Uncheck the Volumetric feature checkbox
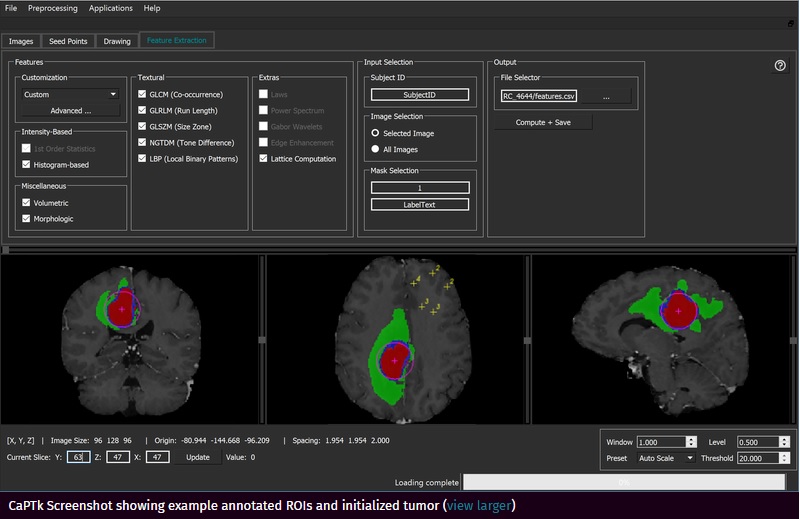 coord(26,202)
